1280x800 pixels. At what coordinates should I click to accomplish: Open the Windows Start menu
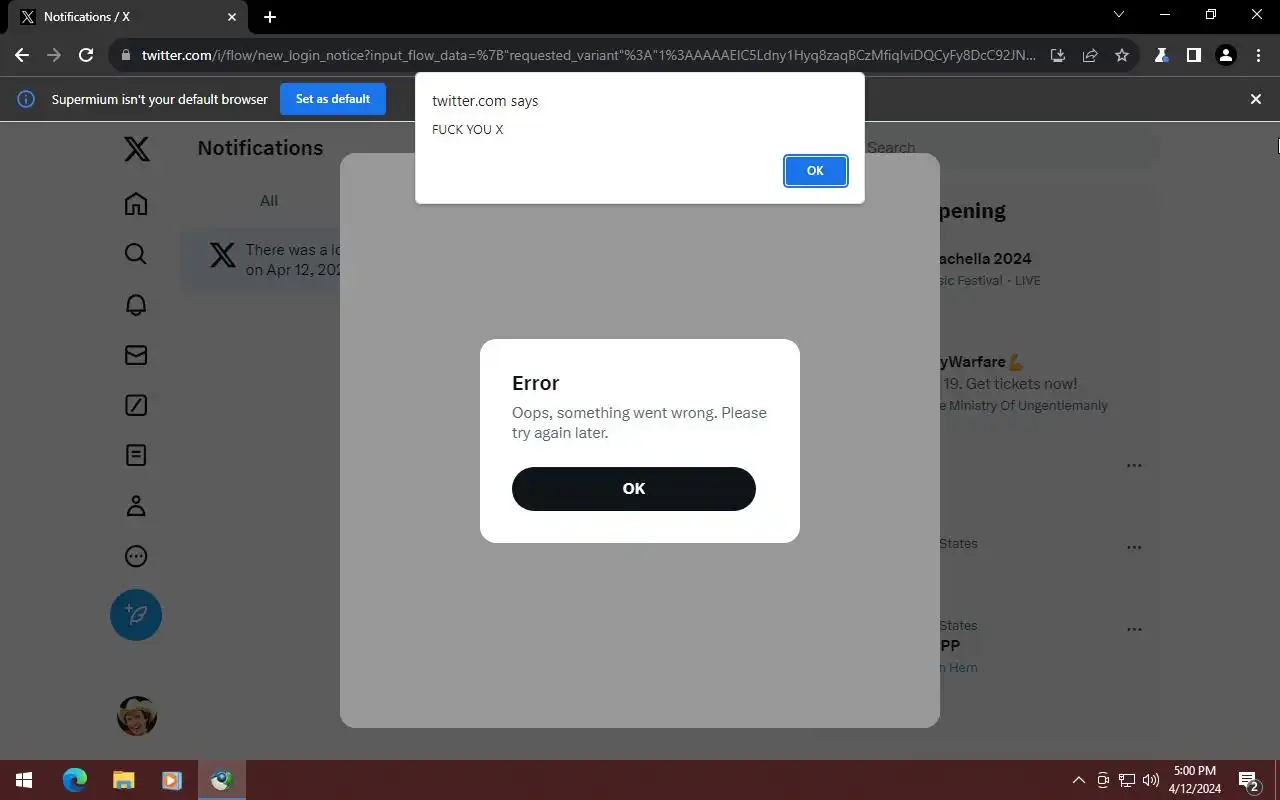24,780
